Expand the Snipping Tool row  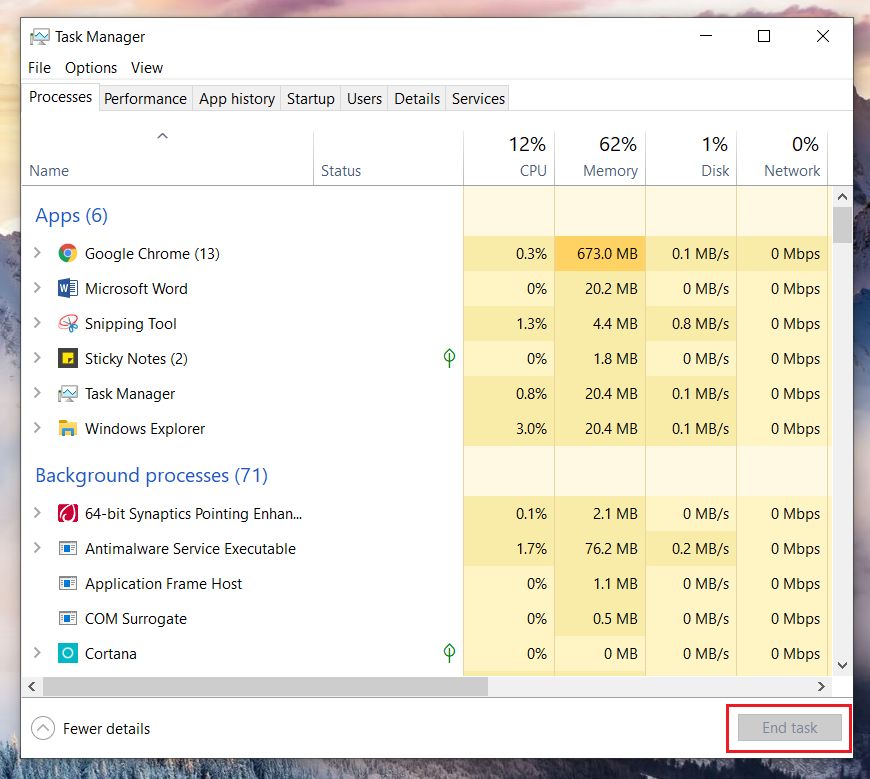pyautogui.click(x=37, y=323)
